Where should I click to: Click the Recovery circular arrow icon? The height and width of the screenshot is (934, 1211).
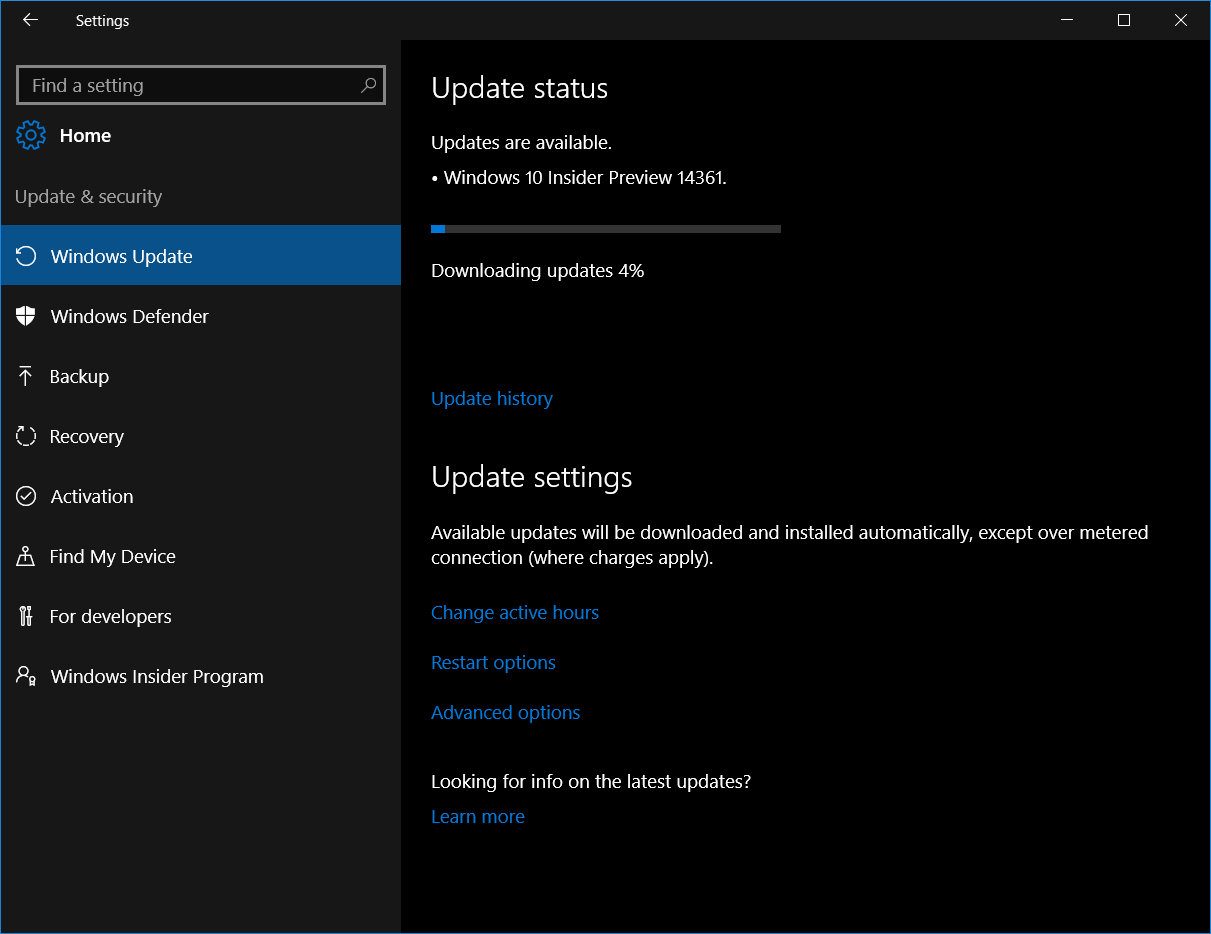point(26,436)
